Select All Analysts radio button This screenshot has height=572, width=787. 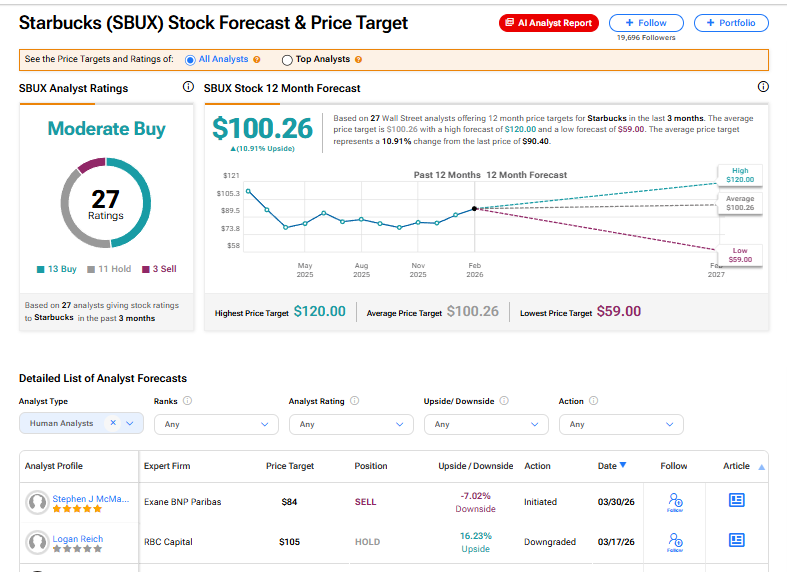pyautogui.click(x=191, y=60)
